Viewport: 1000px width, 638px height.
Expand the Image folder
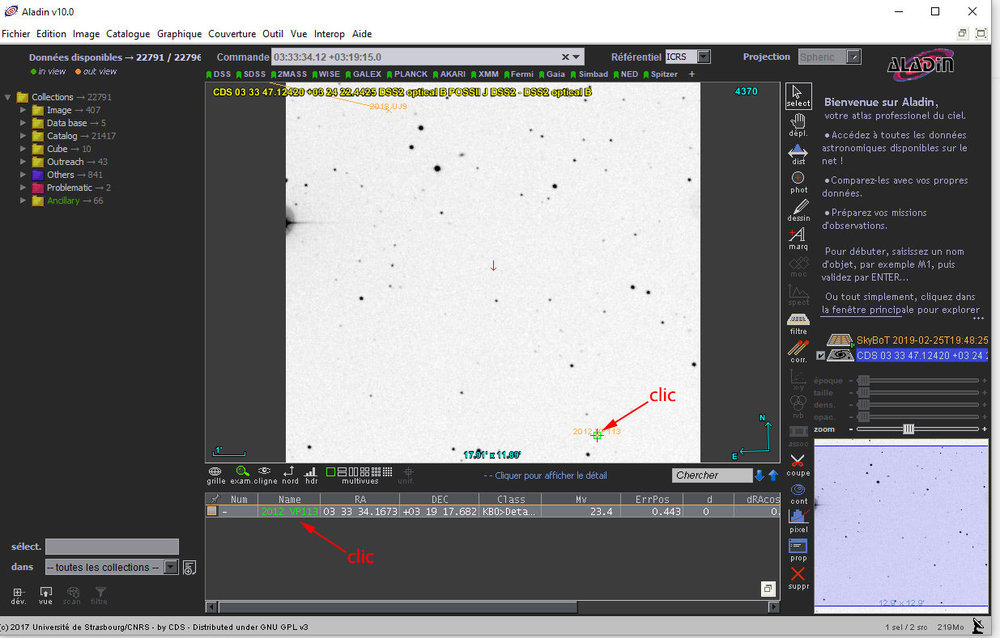[23, 110]
